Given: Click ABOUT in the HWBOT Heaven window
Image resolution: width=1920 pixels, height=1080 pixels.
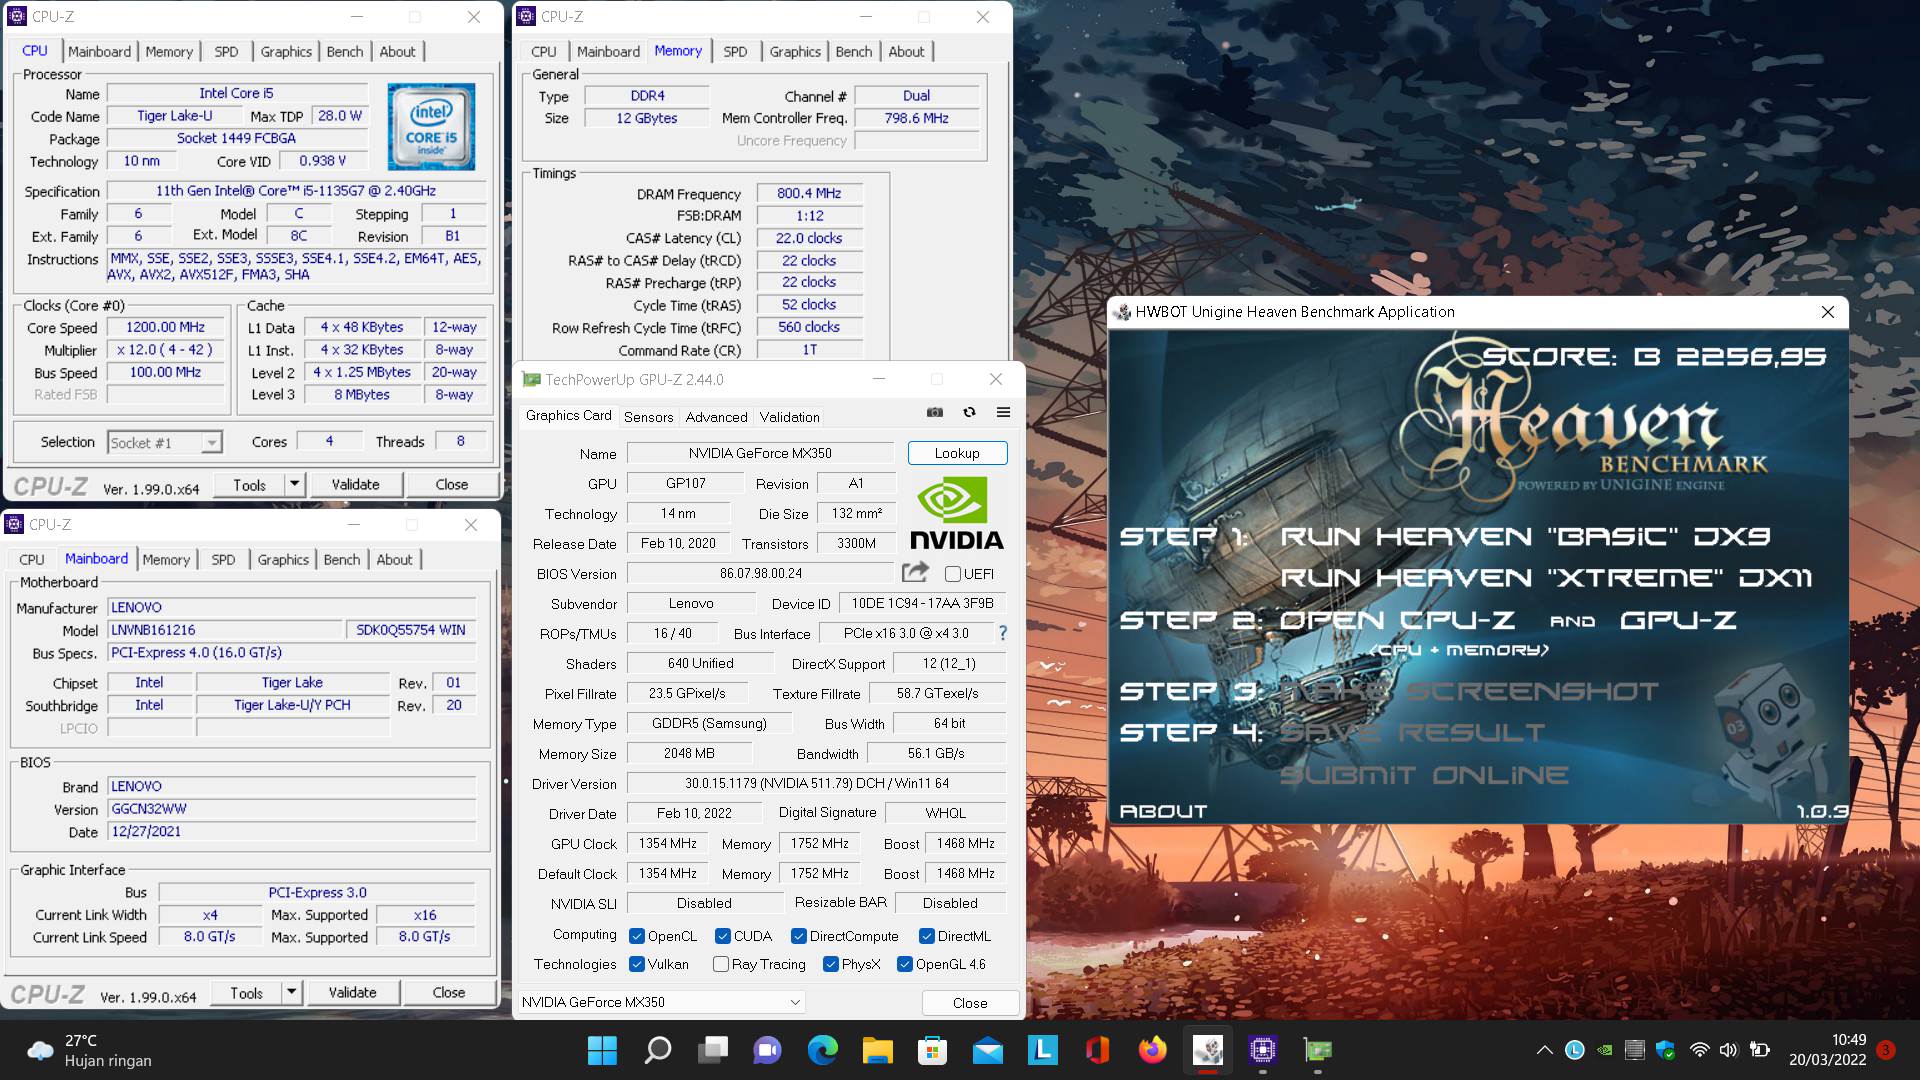Looking at the screenshot, I should 1163,811.
